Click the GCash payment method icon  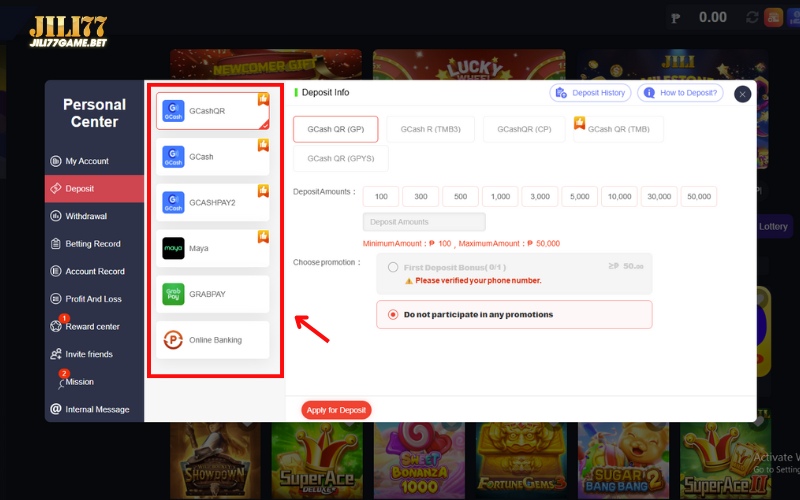(173, 157)
